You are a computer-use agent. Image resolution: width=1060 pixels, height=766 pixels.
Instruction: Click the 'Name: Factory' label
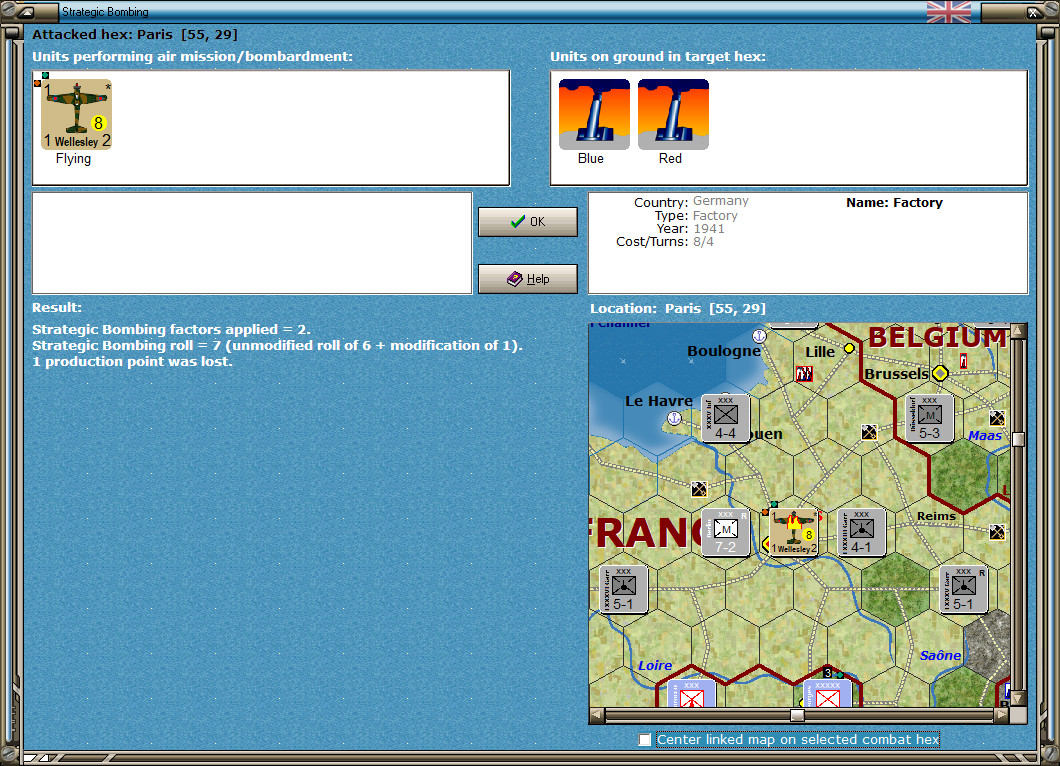pos(894,202)
